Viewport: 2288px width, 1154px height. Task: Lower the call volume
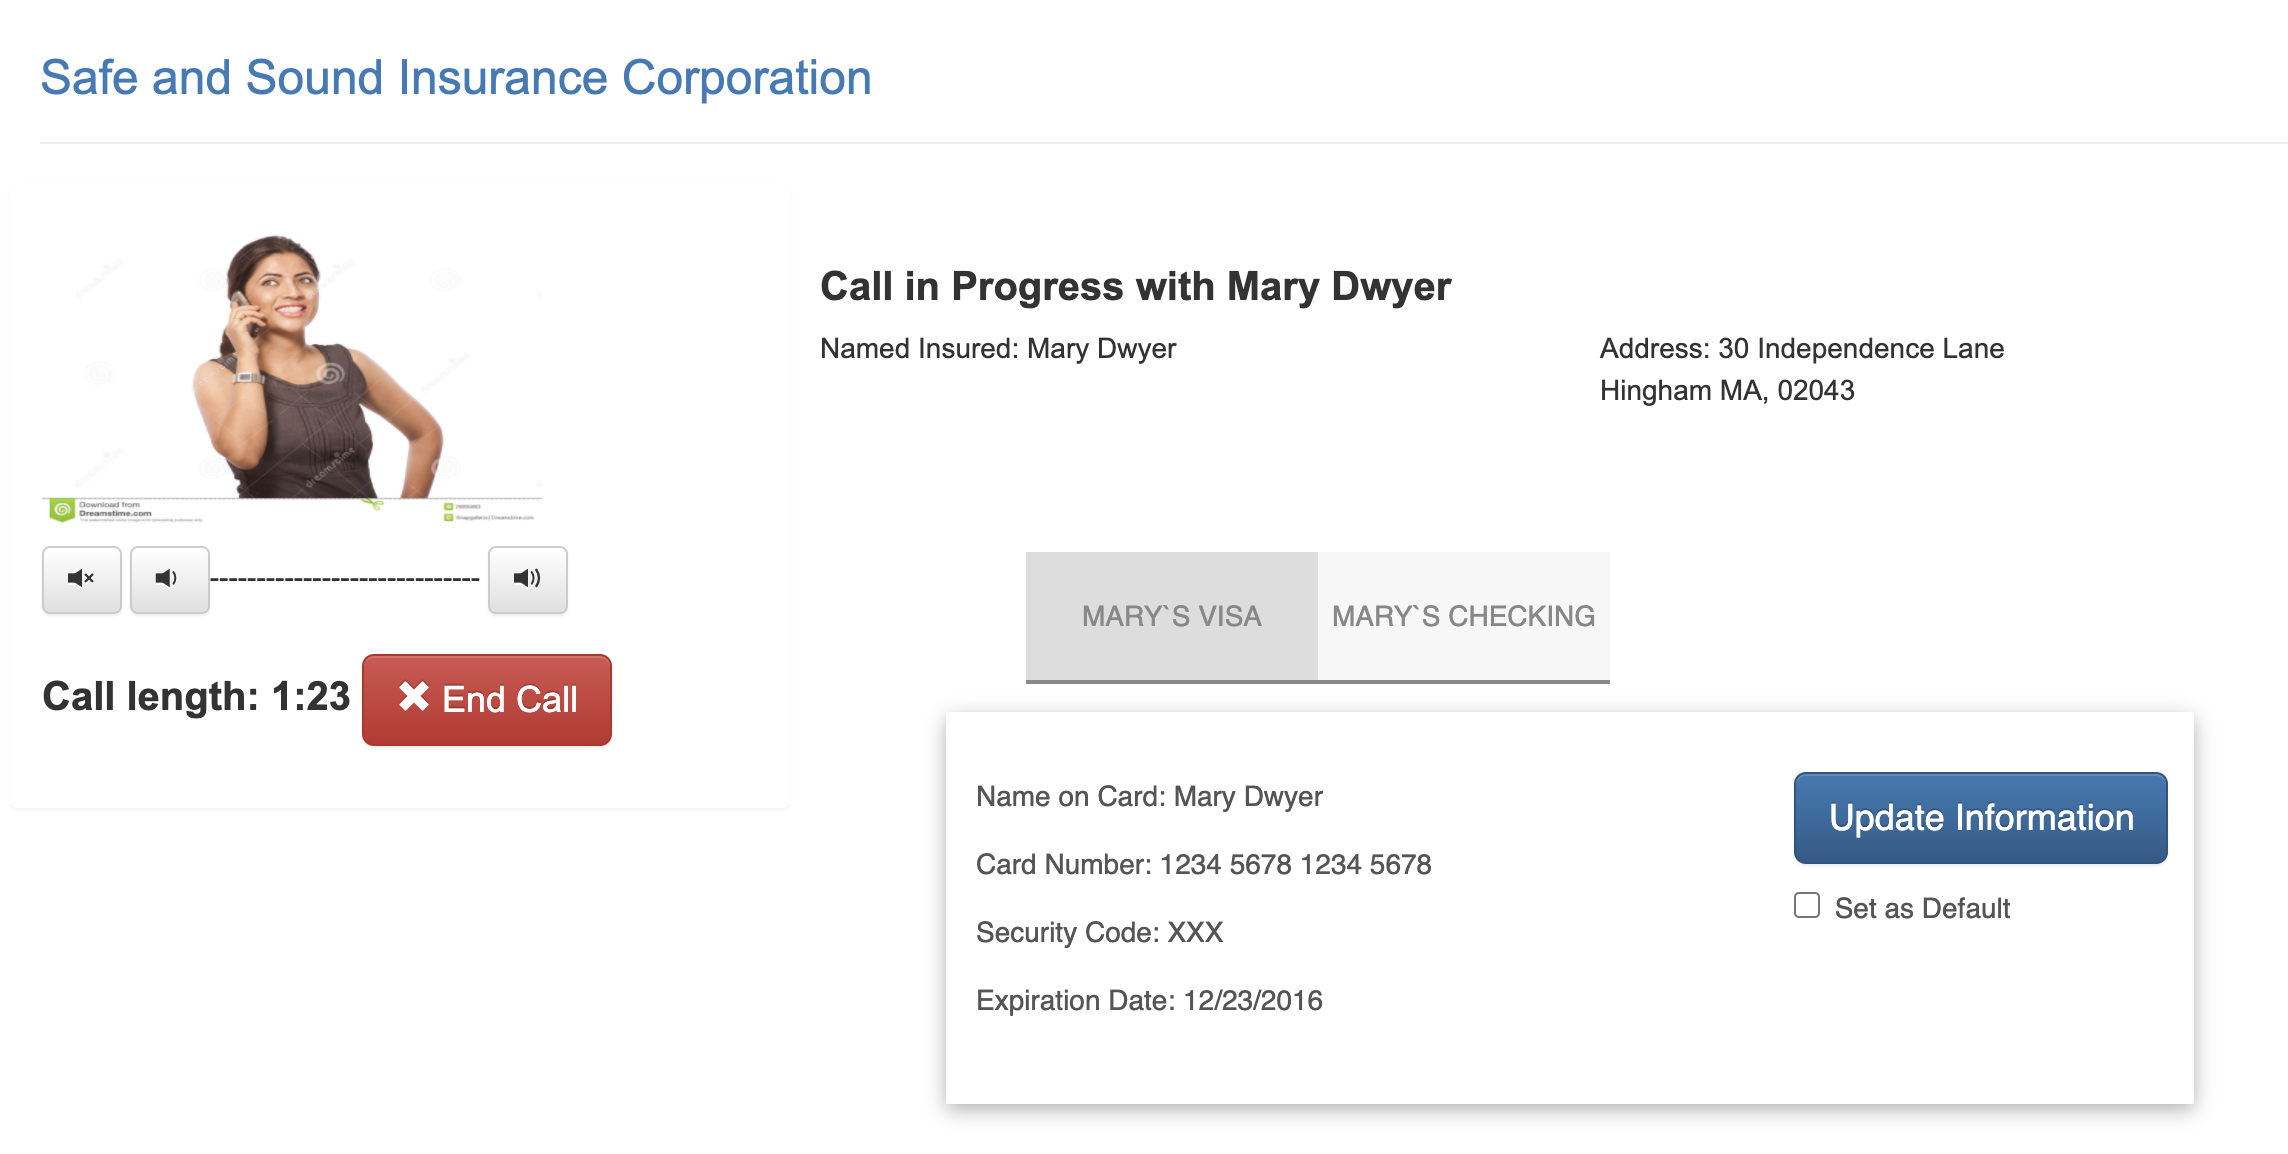tap(170, 579)
